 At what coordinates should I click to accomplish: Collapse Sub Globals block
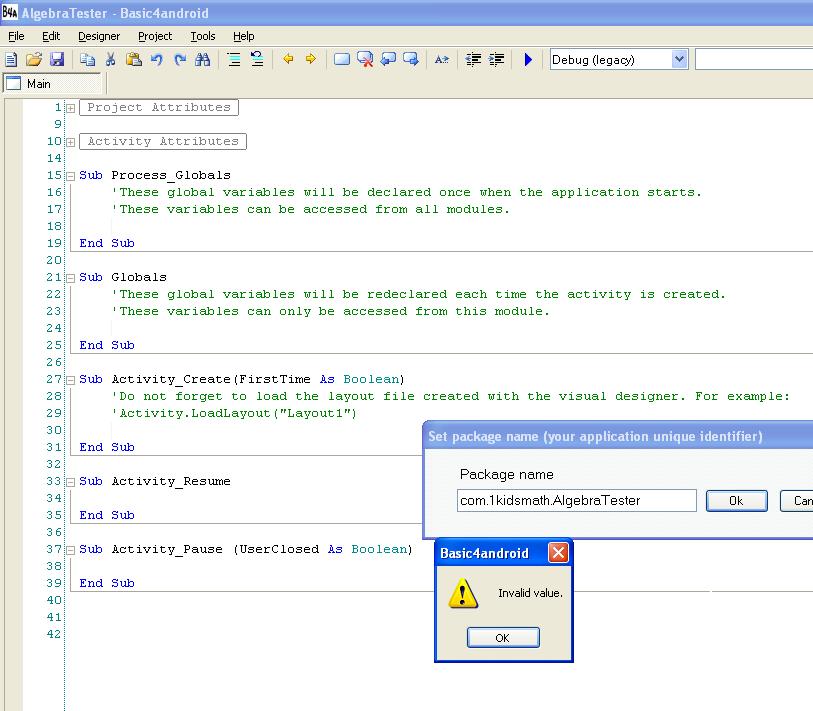tap(71, 278)
